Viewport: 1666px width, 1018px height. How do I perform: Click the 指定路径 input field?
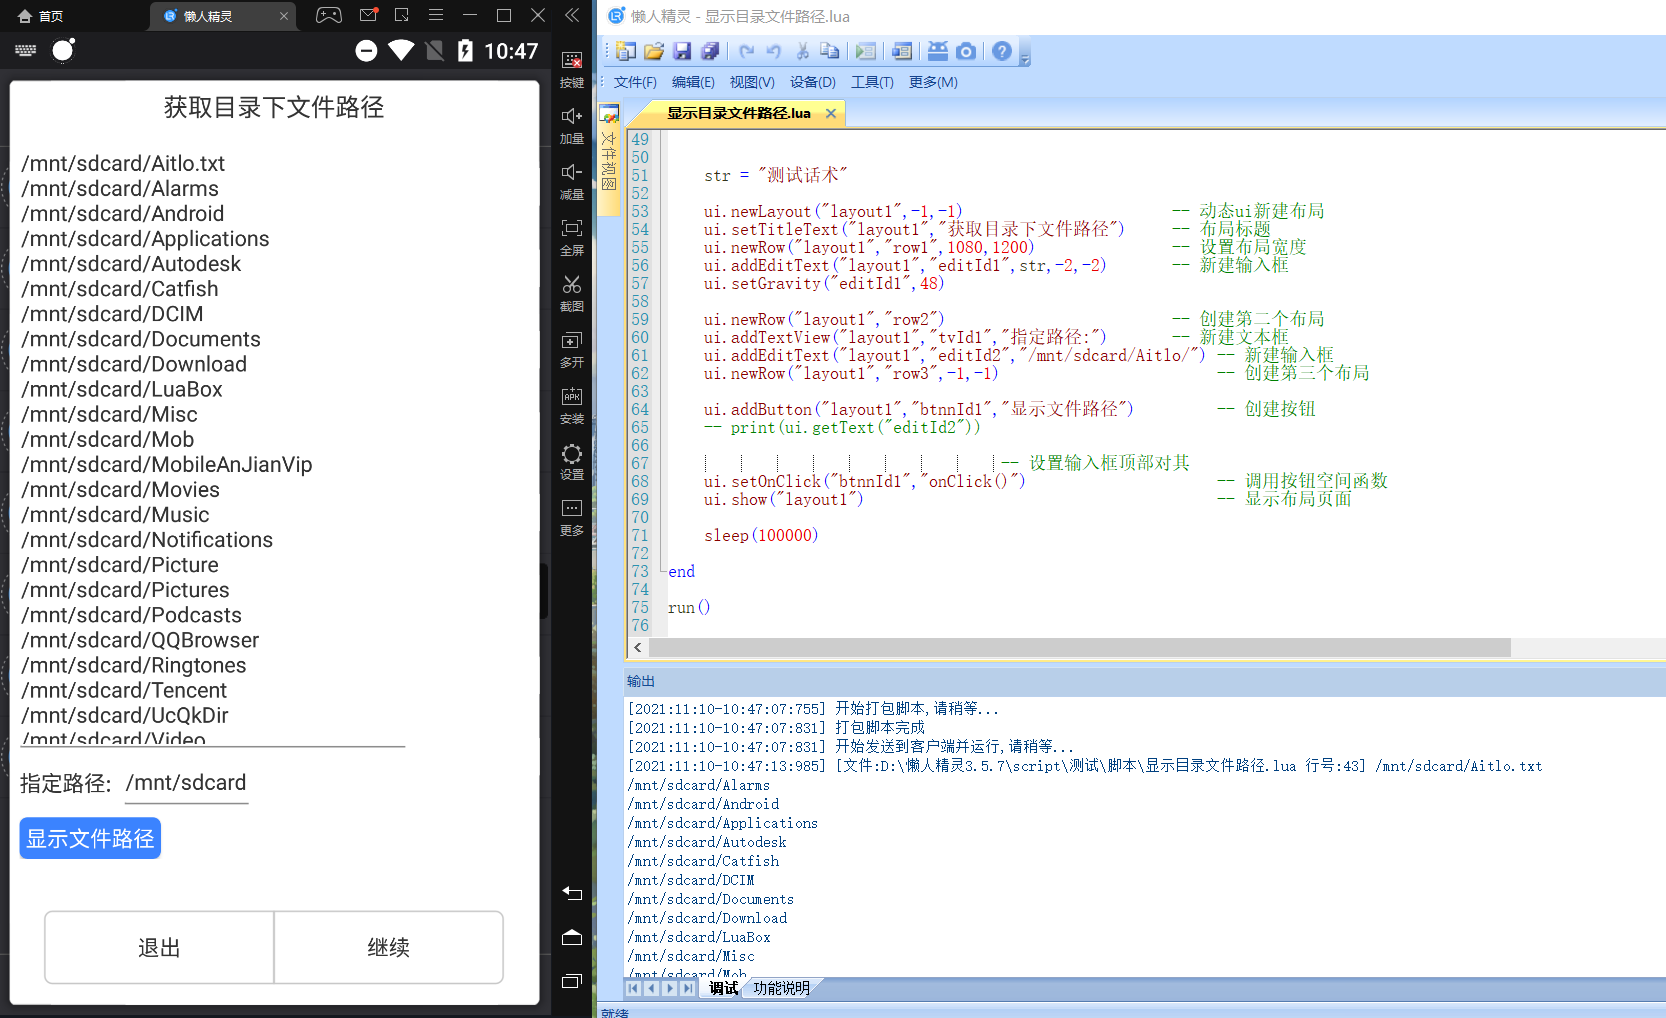(x=187, y=783)
